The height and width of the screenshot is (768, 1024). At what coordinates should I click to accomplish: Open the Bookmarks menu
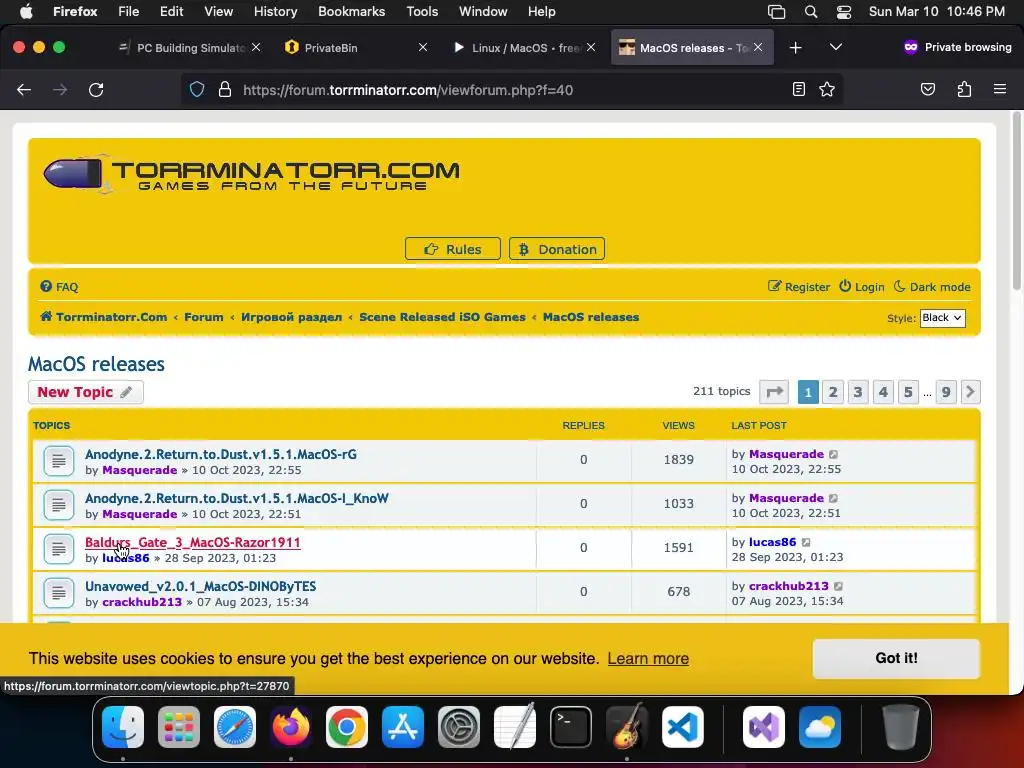[x=351, y=11]
